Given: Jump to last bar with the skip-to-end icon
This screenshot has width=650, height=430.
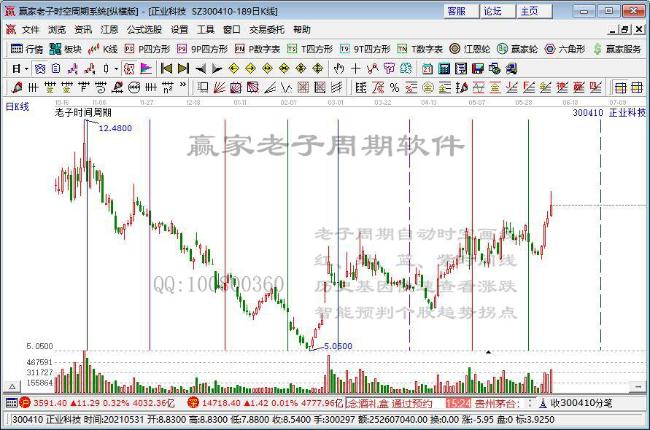Looking at the screenshot, I should click(183, 68).
